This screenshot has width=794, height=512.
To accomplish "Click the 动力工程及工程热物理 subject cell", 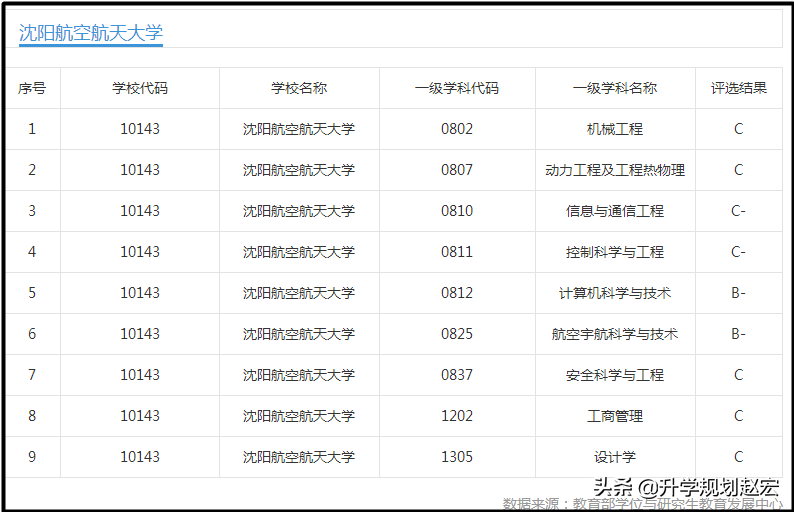I will pos(615,170).
